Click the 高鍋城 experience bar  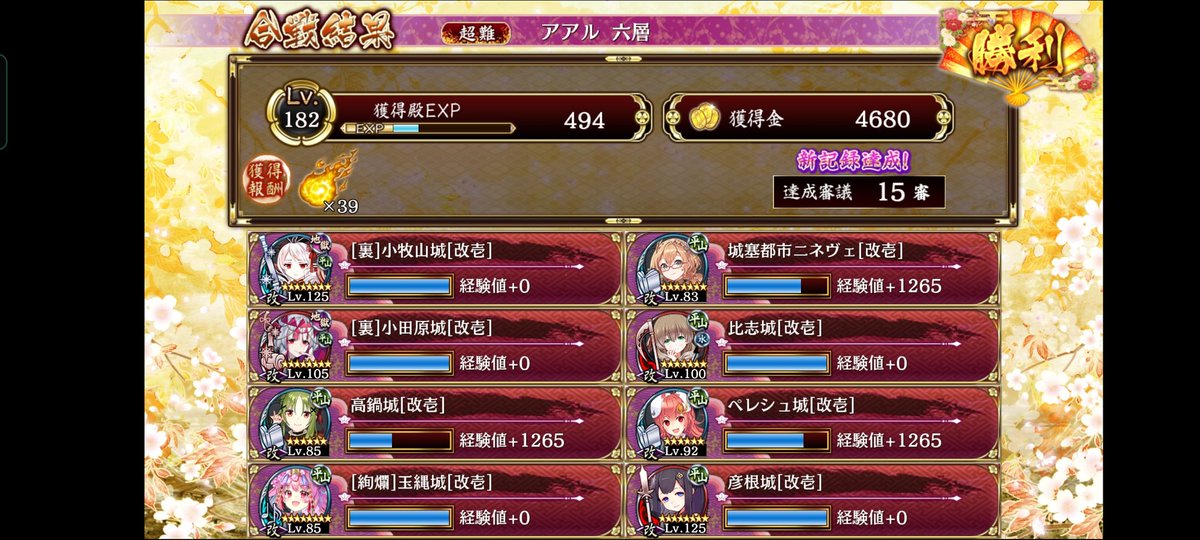click(x=400, y=439)
